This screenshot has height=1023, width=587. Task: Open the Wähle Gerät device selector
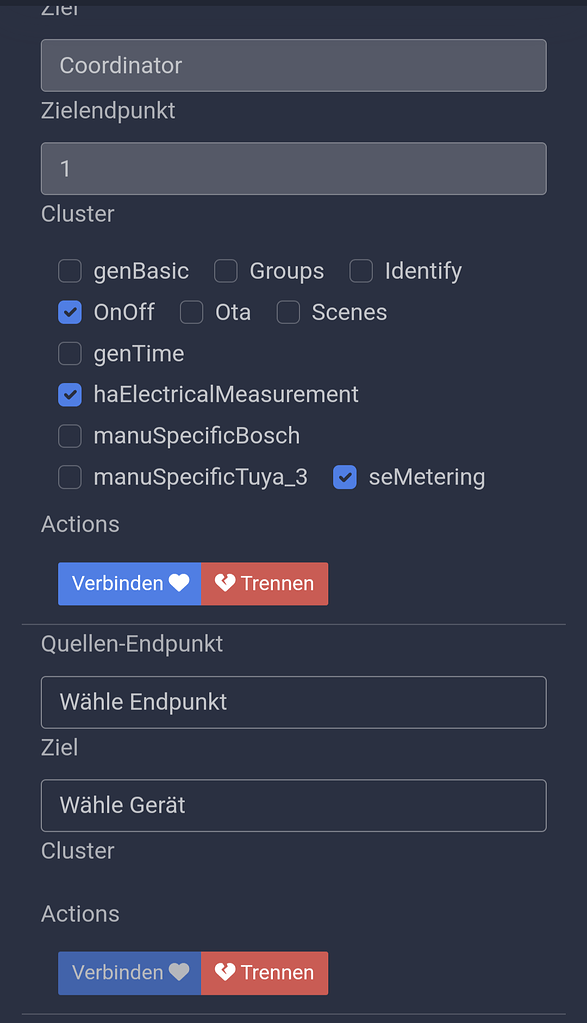pos(293,805)
